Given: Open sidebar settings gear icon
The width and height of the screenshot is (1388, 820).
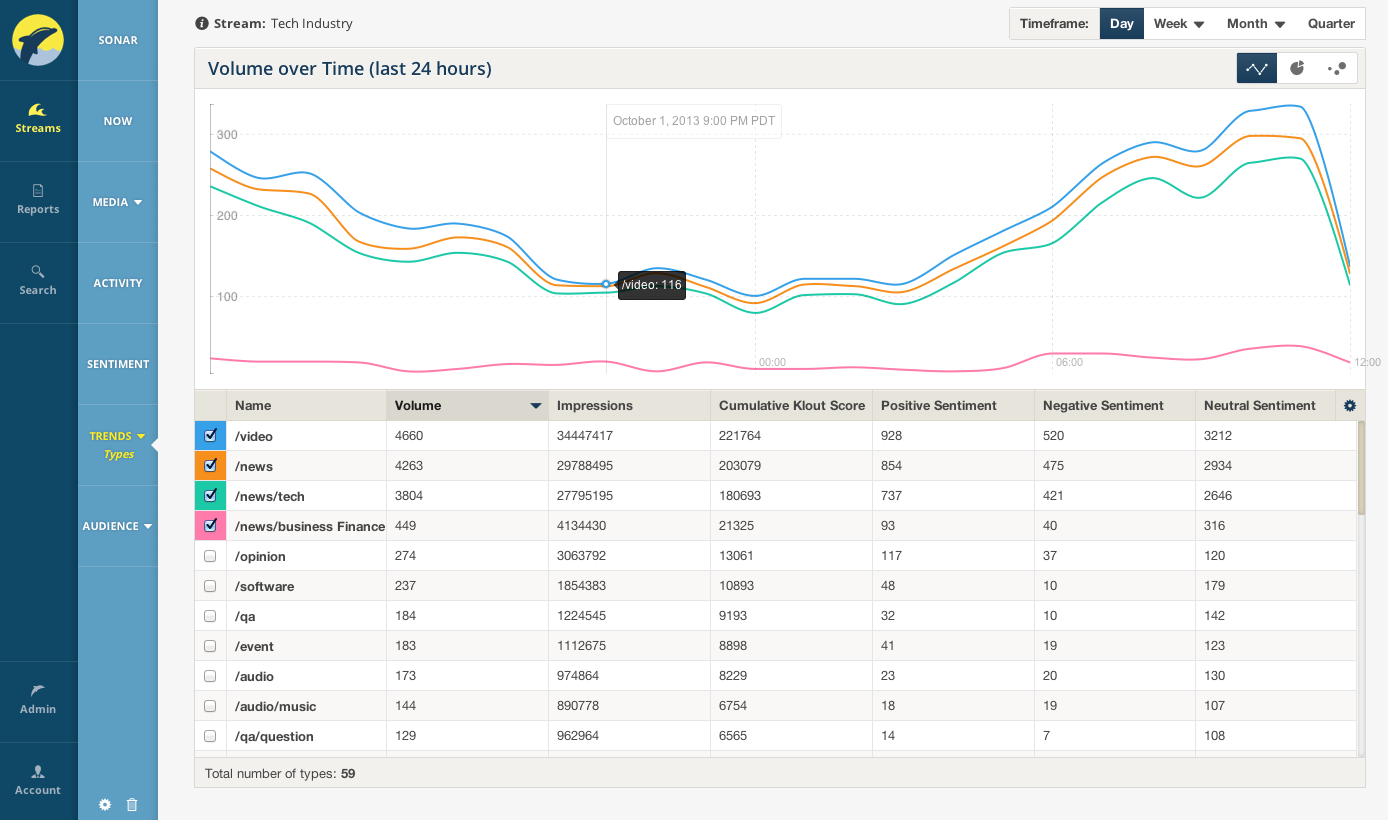Looking at the screenshot, I should (105, 804).
